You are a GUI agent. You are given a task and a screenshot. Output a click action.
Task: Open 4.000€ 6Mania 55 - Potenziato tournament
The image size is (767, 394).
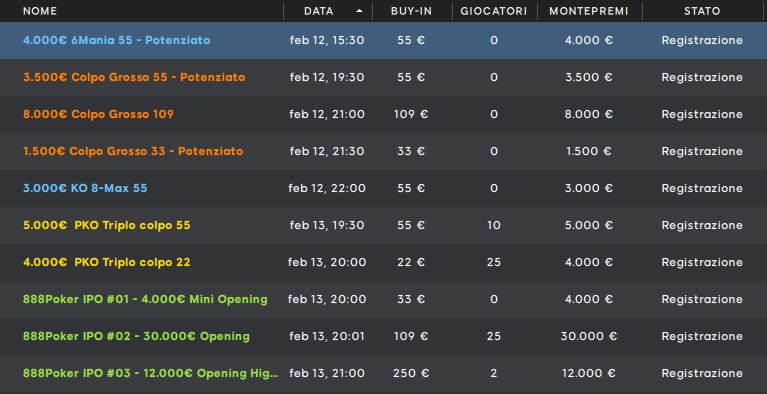pyautogui.click(x=116, y=40)
